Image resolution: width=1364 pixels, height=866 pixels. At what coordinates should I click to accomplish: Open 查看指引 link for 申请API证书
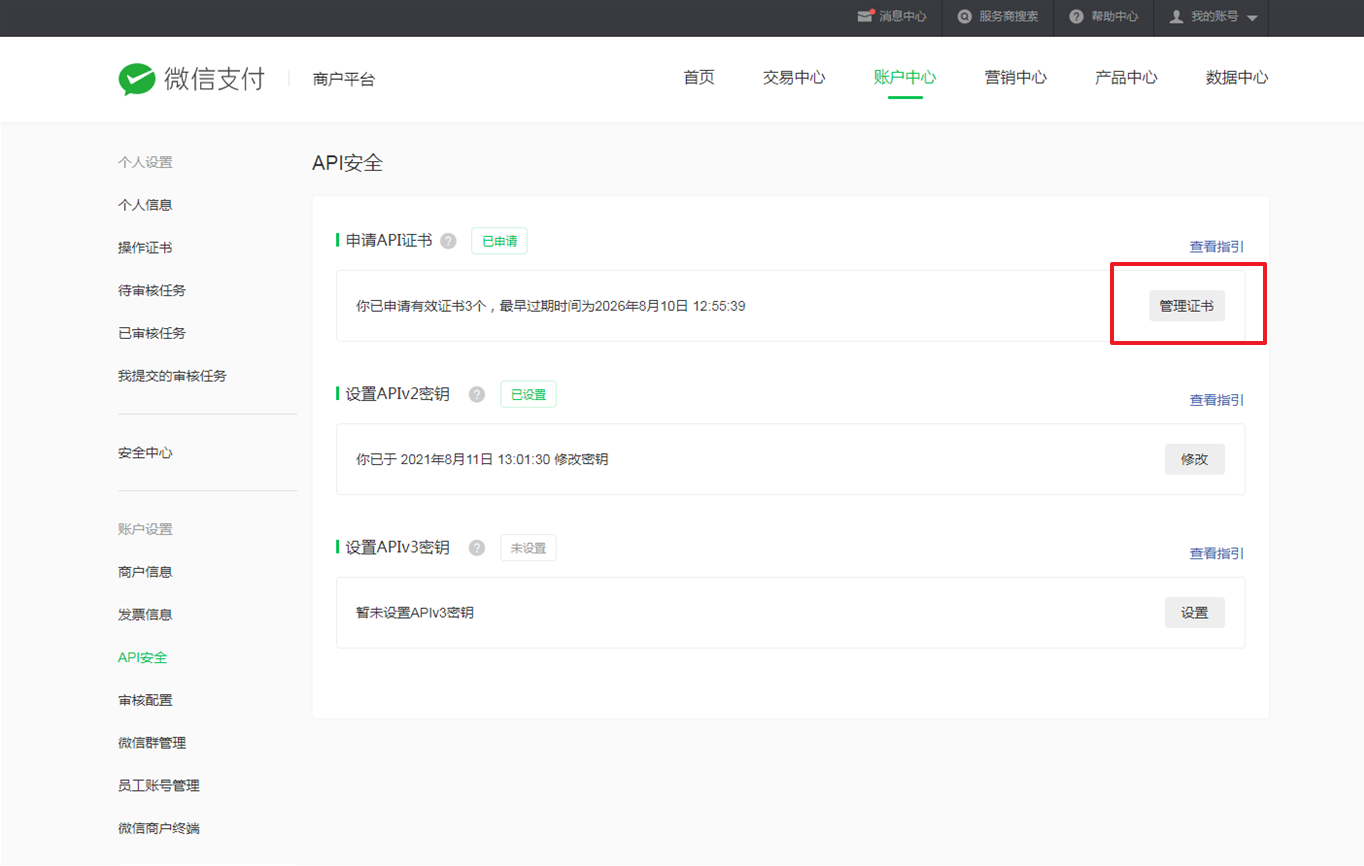pos(1217,247)
